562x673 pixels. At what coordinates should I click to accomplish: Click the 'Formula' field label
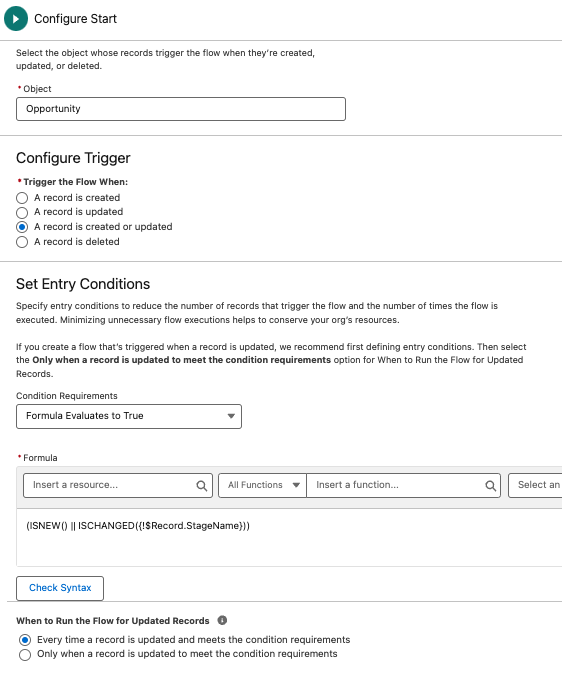[40, 458]
